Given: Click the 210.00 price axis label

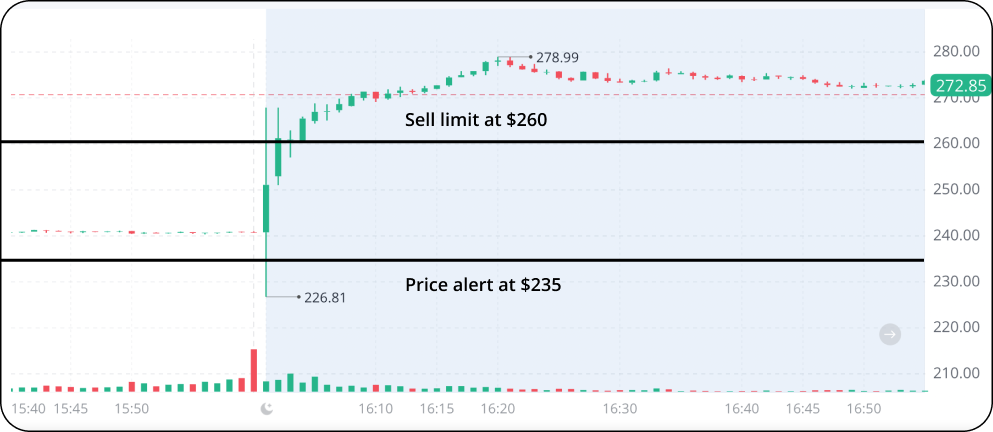Looking at the screenshot, I should (x=955, y=373).
